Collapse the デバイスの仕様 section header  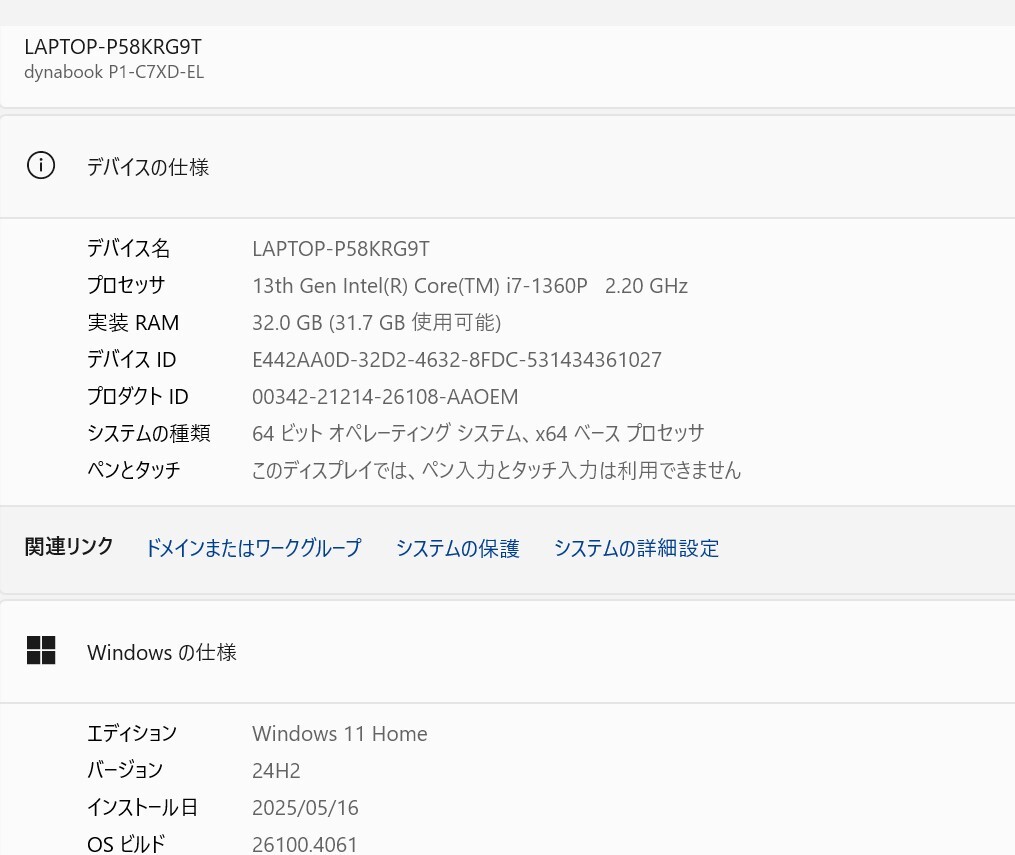[x=508, y=166]
